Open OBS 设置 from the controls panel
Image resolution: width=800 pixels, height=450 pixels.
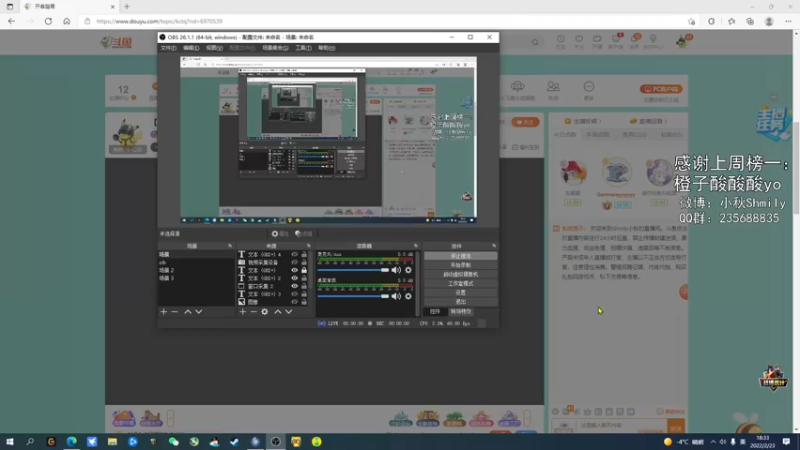pos(461,293)
